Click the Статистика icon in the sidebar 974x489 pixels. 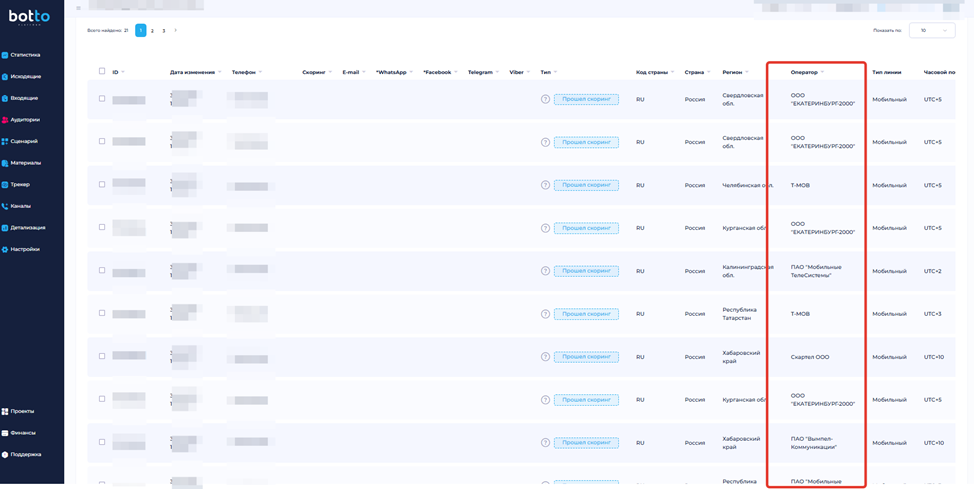(x=5, y=55)
